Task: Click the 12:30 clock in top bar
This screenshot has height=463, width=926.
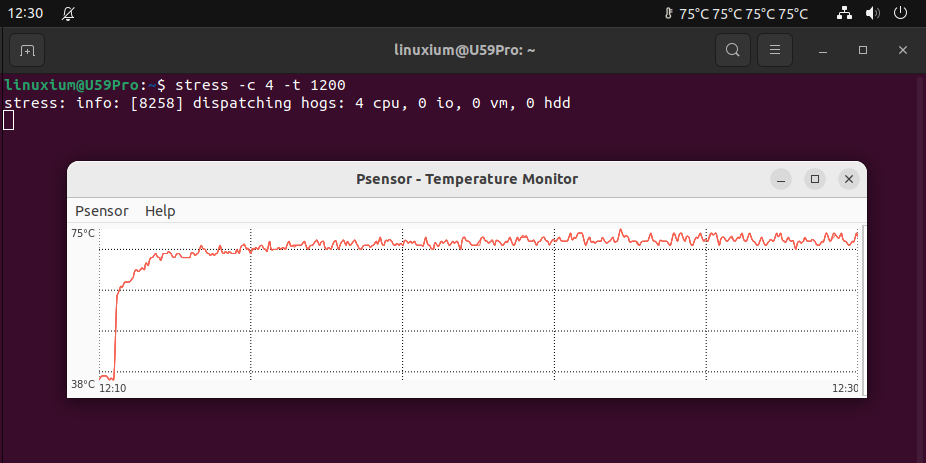Action: [25, 13]
